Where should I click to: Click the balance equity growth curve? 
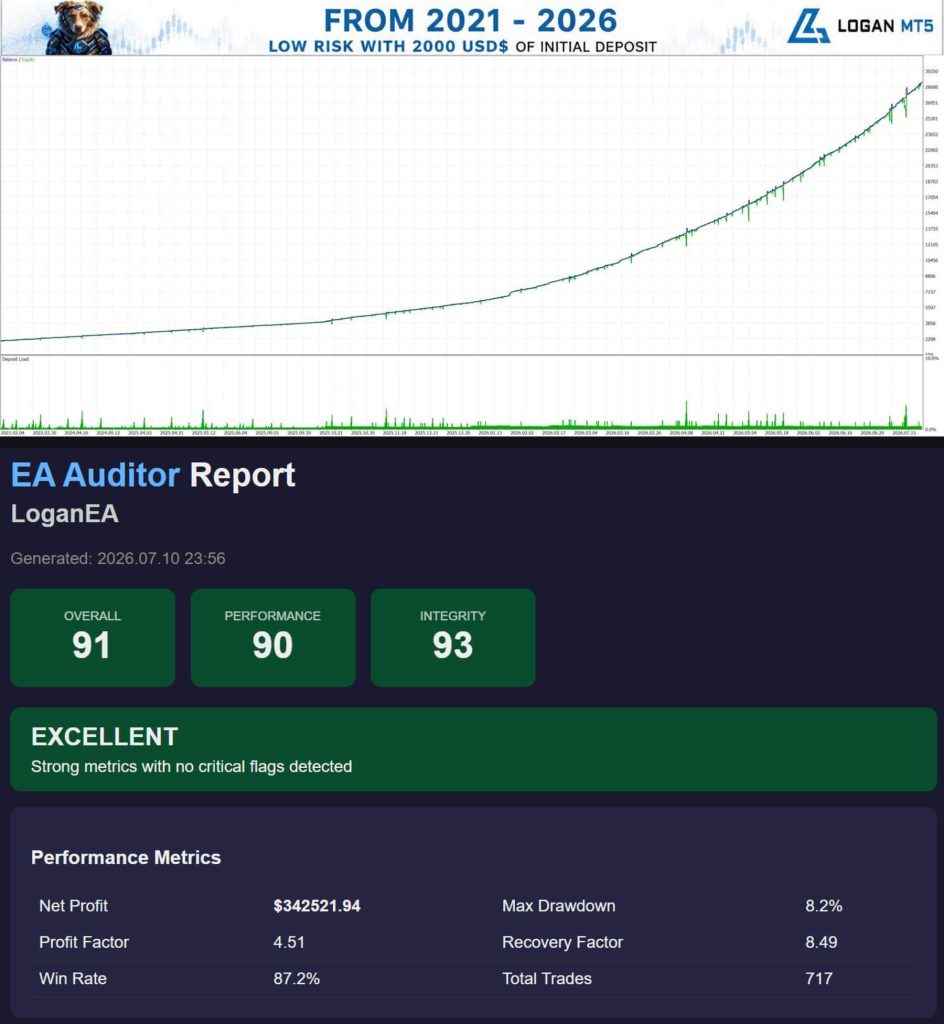[x=462, y=212]
